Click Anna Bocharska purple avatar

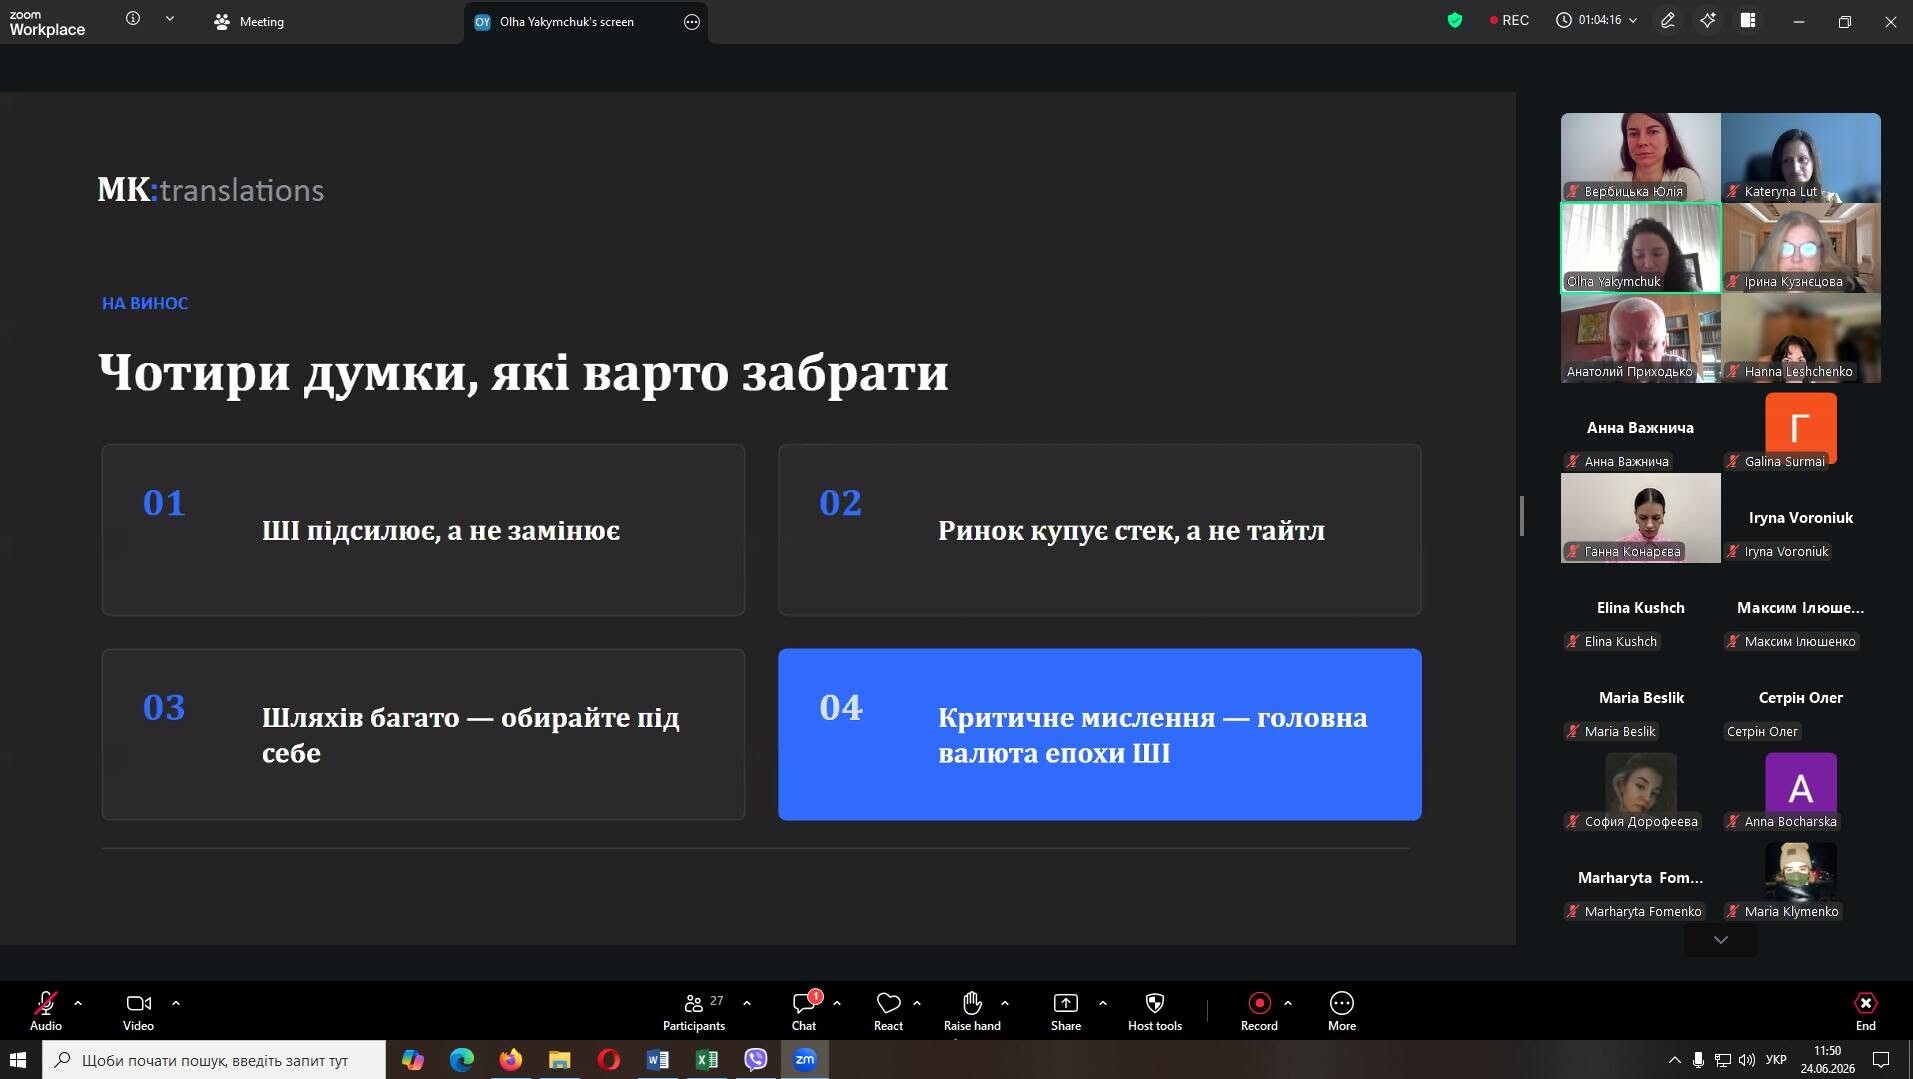(x=1801, y=787)
